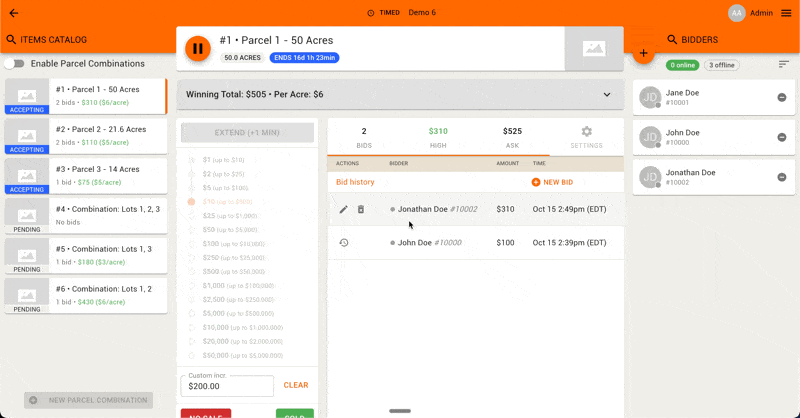The height and width of the screenshot is (418, 800).
Task: Click the back arrow in the header
Action: click(x=13, y=13)
